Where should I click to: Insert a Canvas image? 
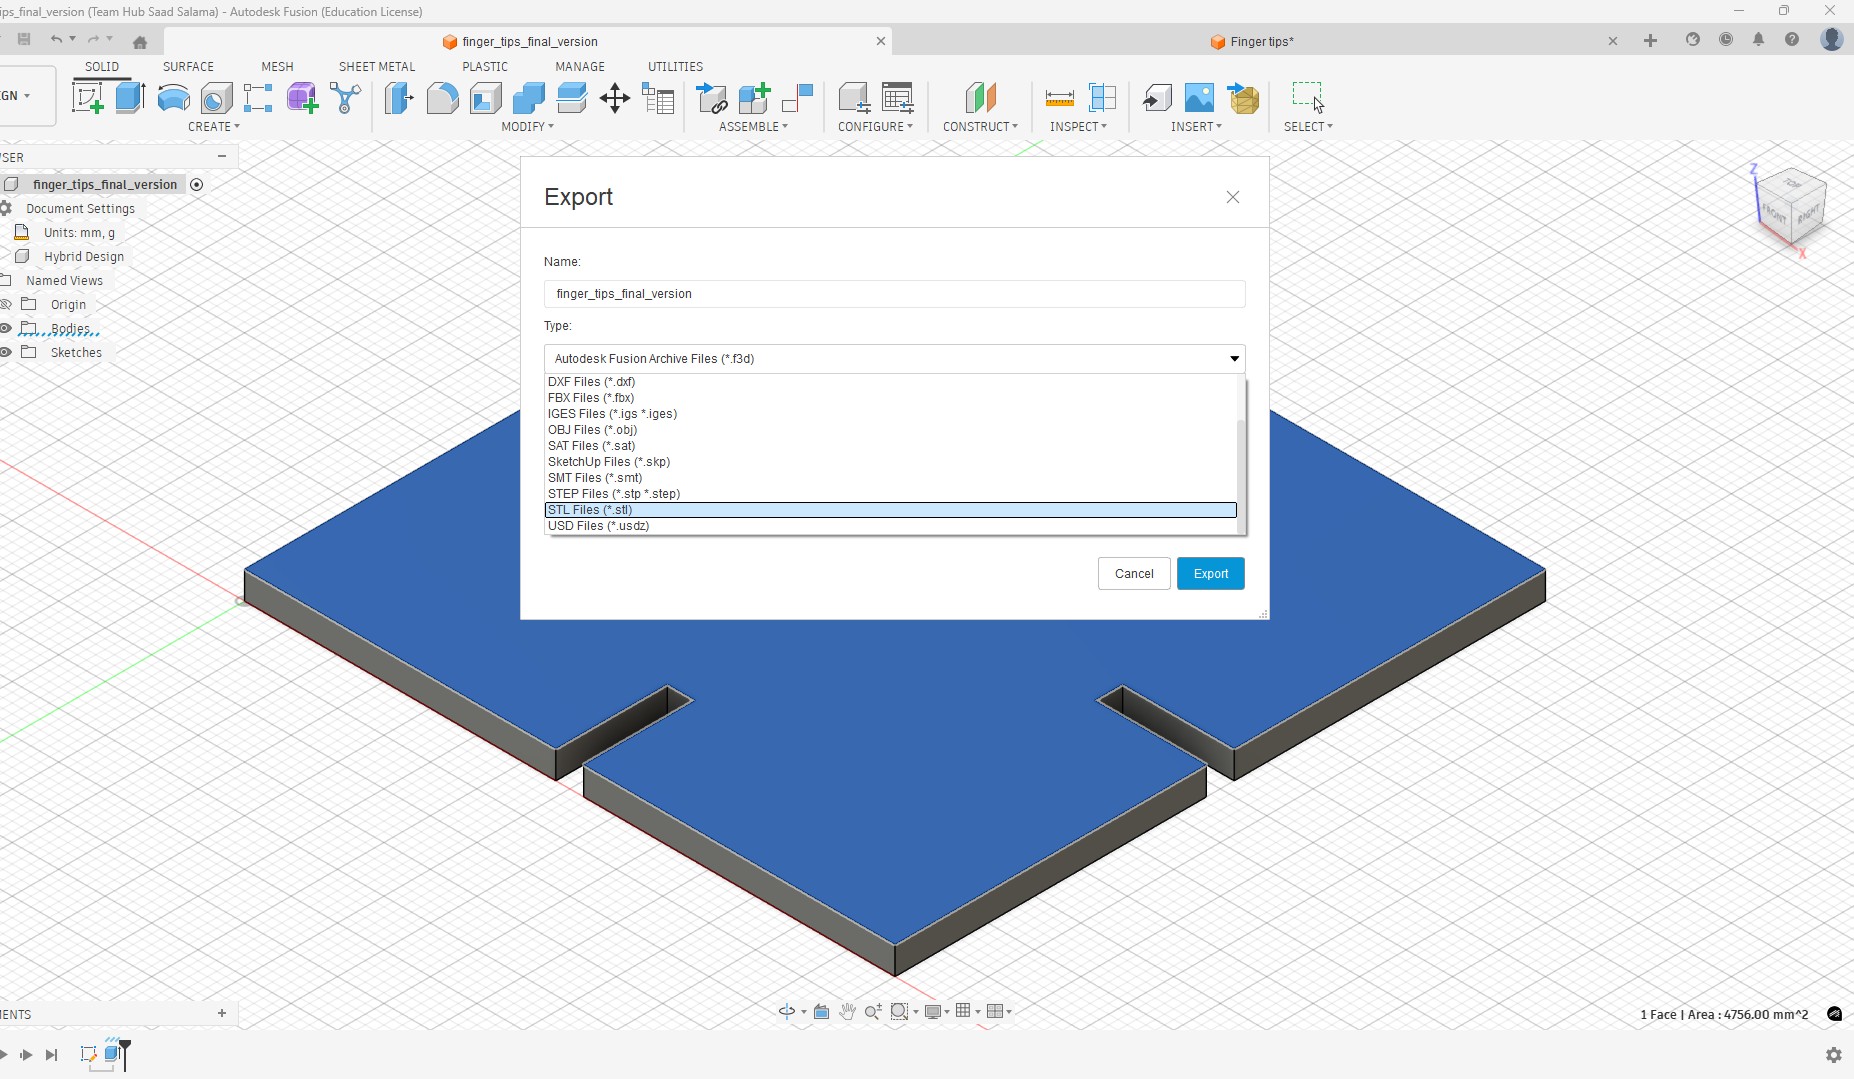(x=1199, y=98)
